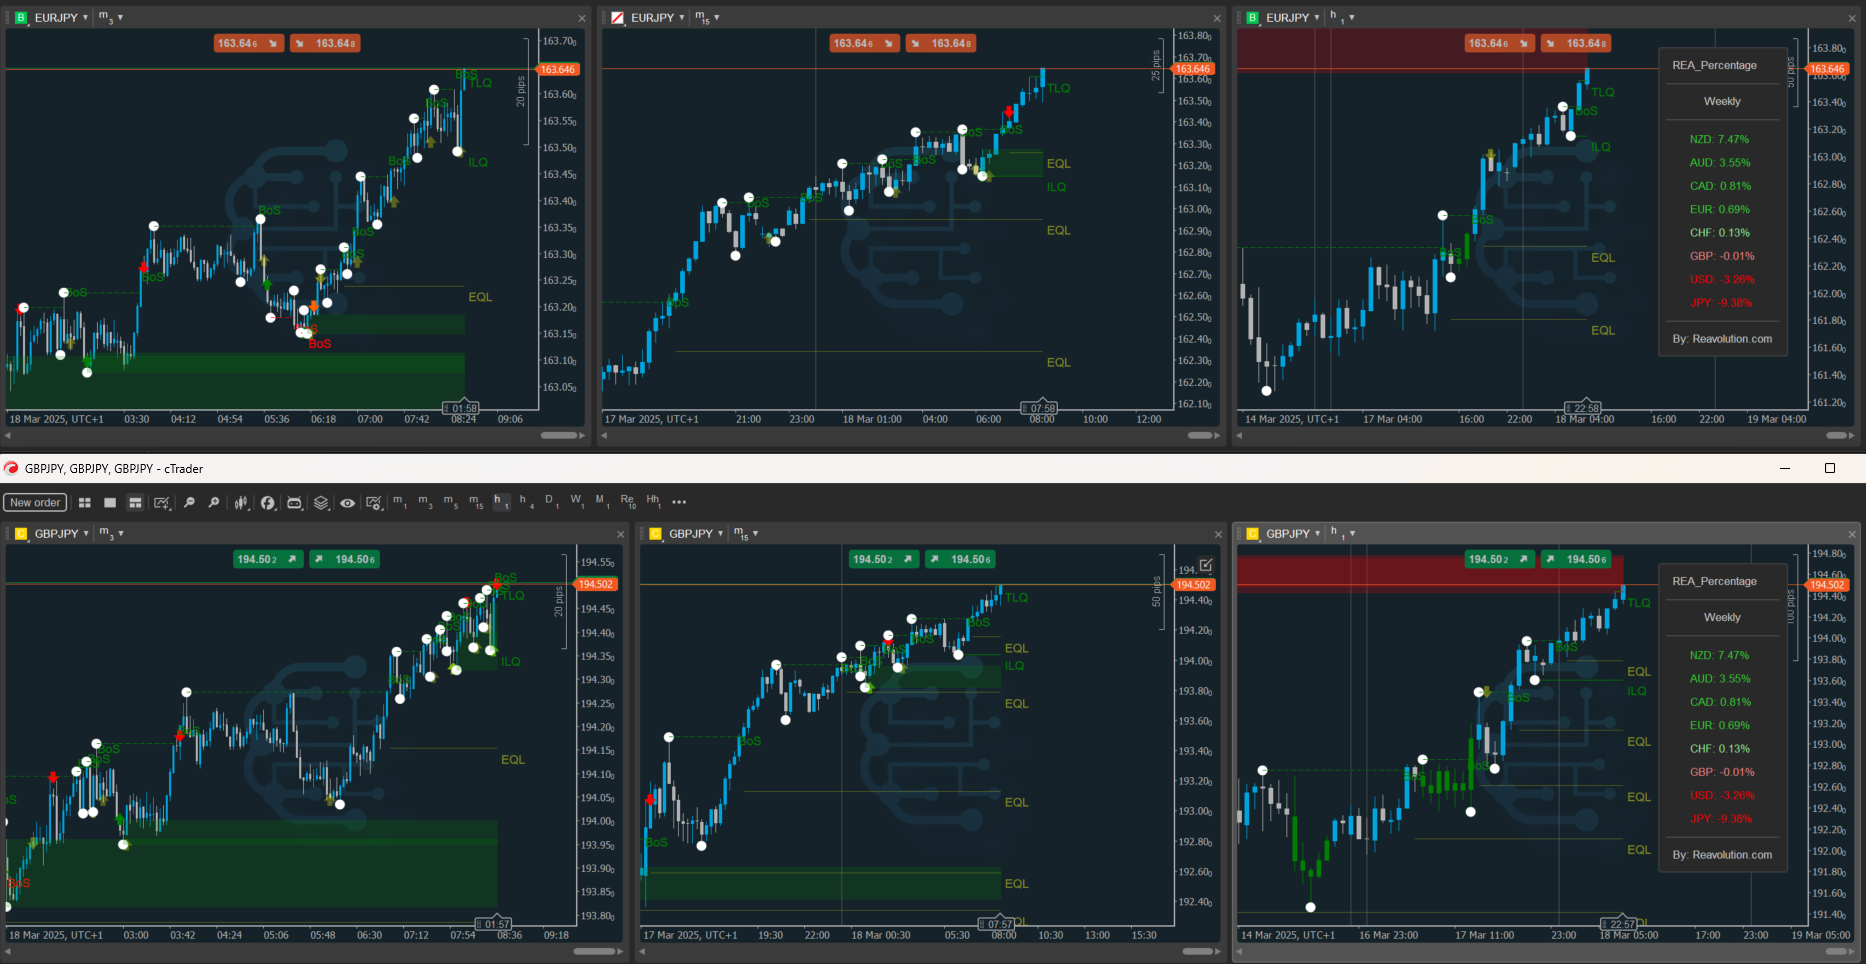Select the Hh1 Heikin timeframe
The height and width of the screenshot is (964, 1866).
tap(653, 501)
